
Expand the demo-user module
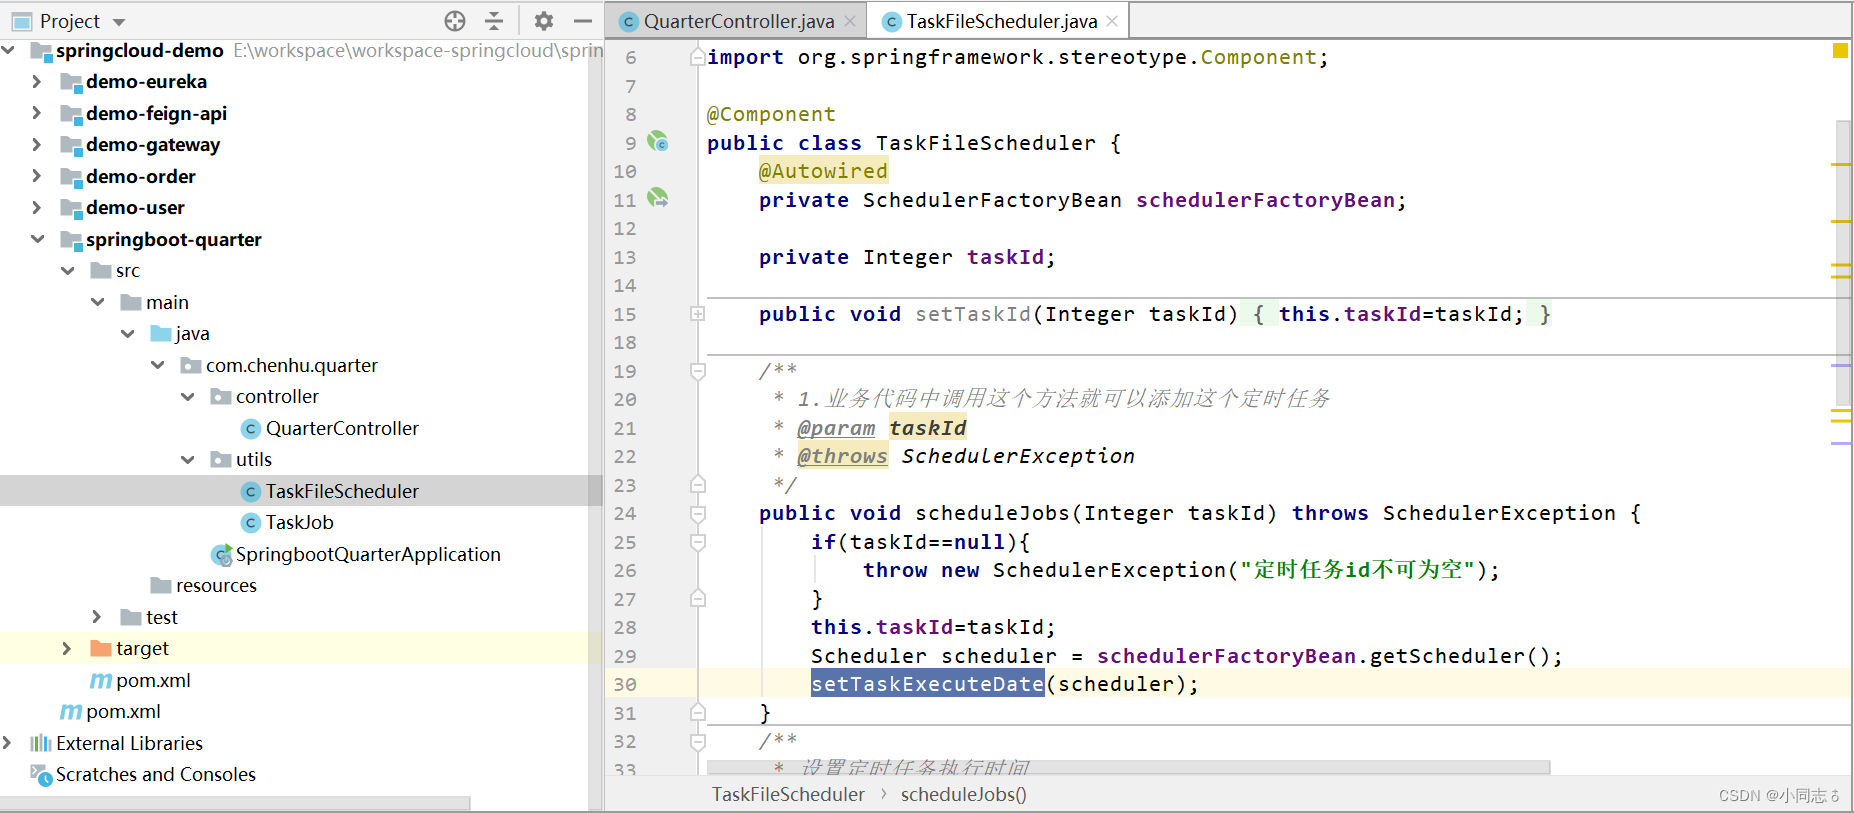pyautogui.click(x=37, y=208)
